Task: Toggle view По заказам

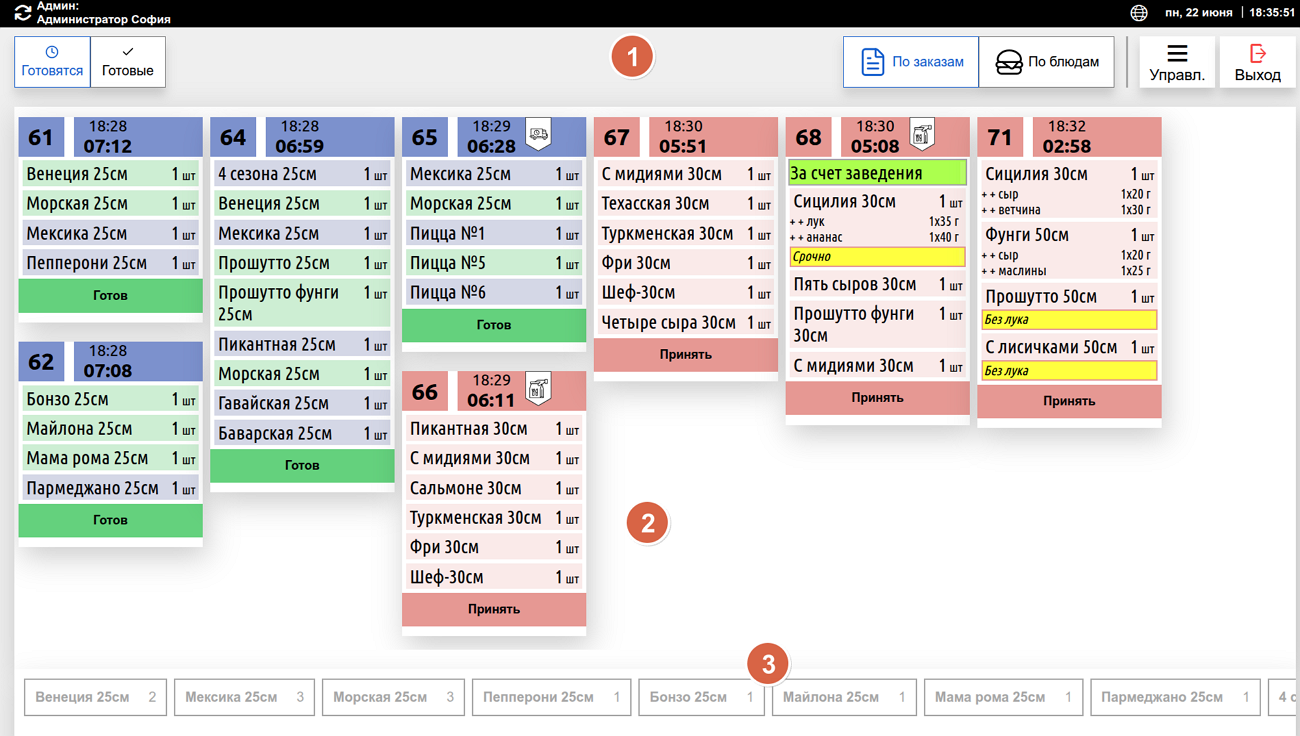Action: [911, 62]
